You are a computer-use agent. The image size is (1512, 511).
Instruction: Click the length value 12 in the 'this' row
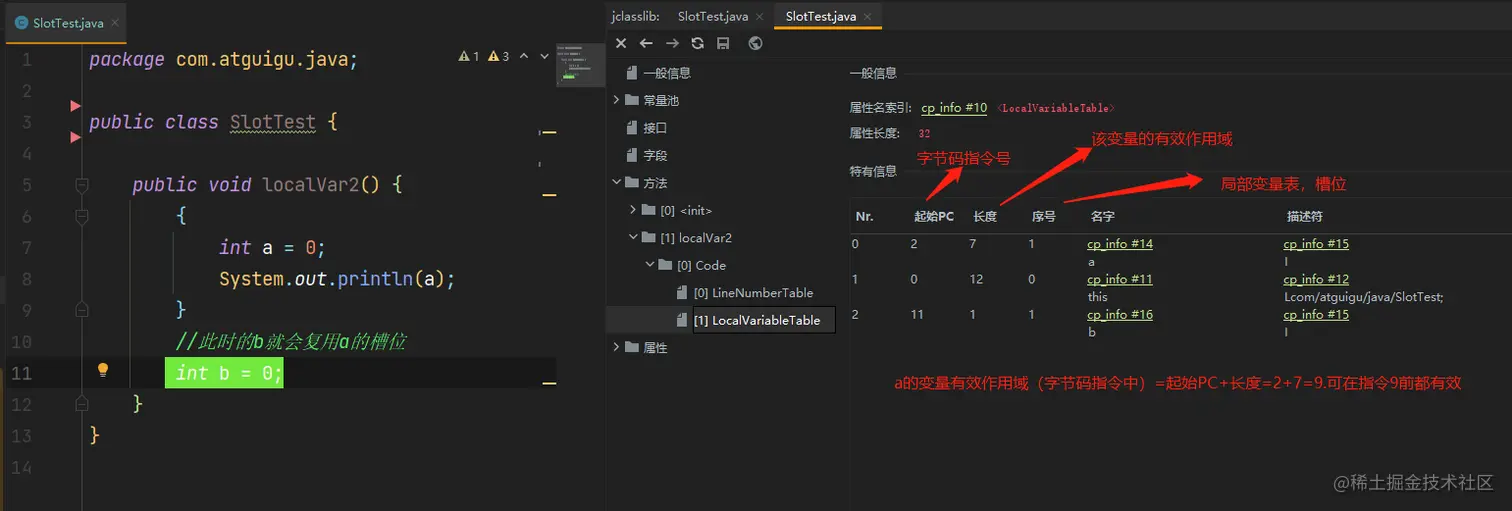coord(977,279)
